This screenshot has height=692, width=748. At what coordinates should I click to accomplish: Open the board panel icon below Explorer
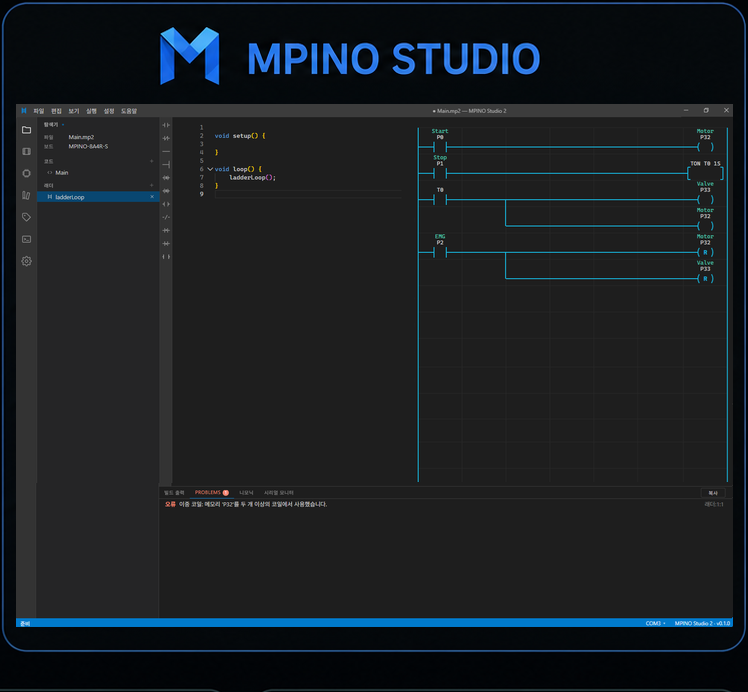point(27,151)
